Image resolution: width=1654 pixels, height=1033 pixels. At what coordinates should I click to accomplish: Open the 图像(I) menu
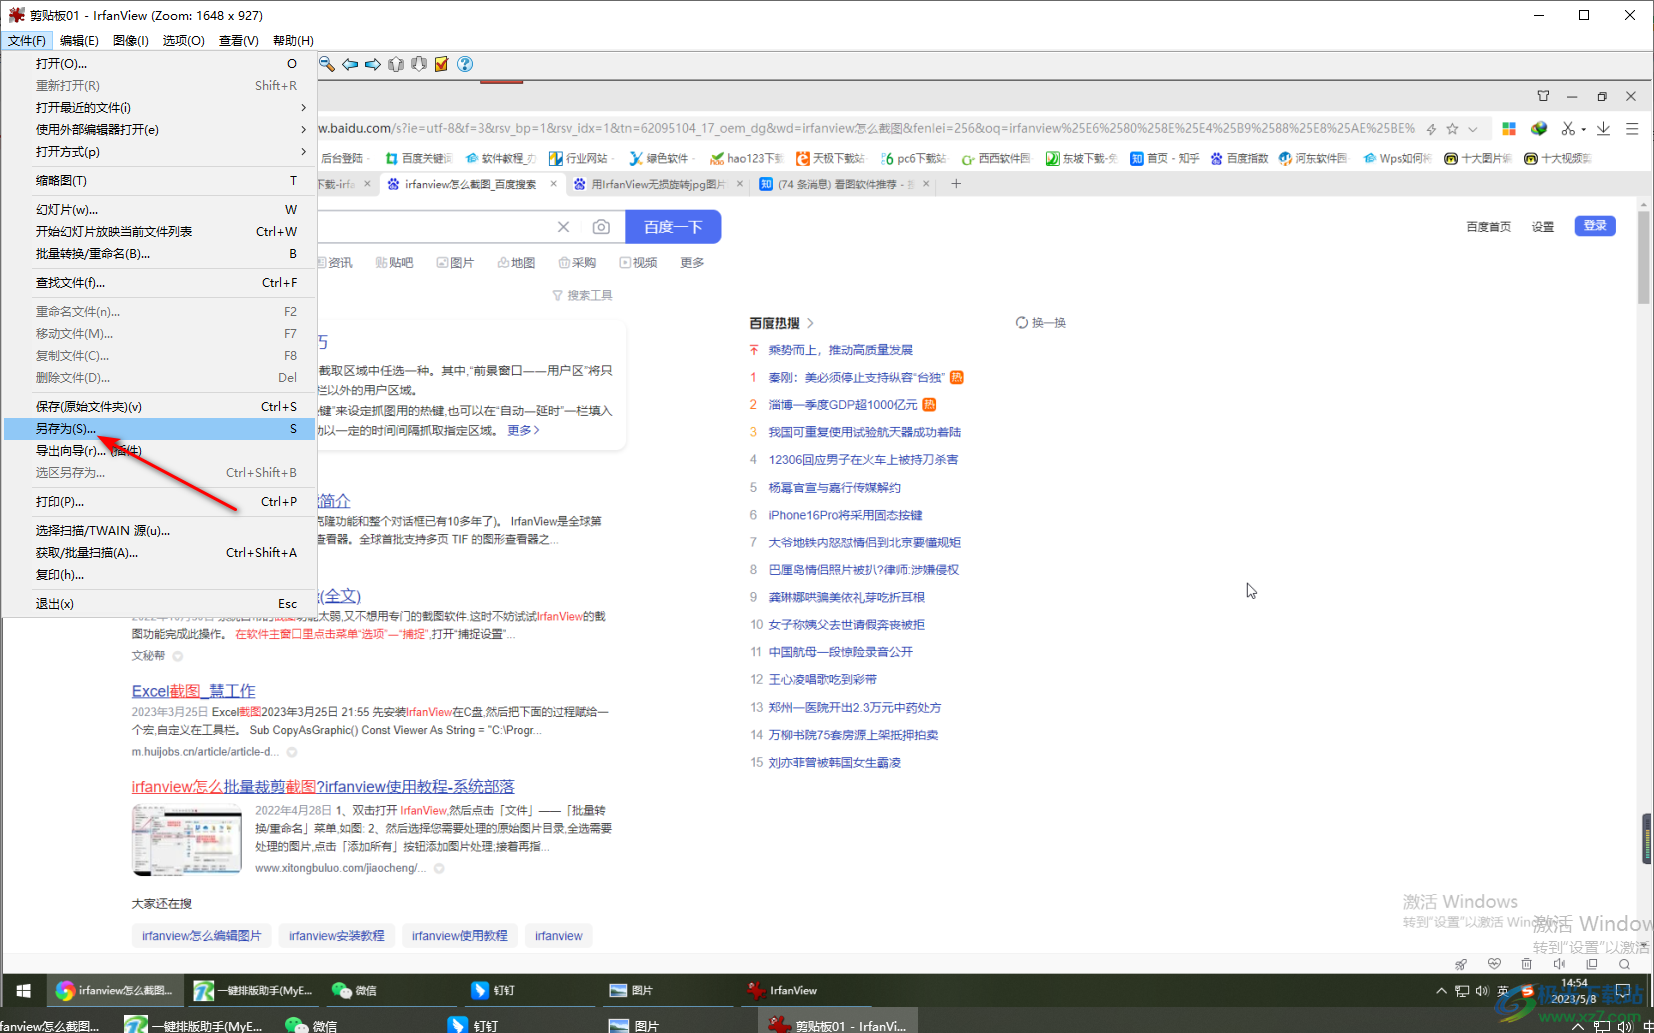click(x=130, y=40)
